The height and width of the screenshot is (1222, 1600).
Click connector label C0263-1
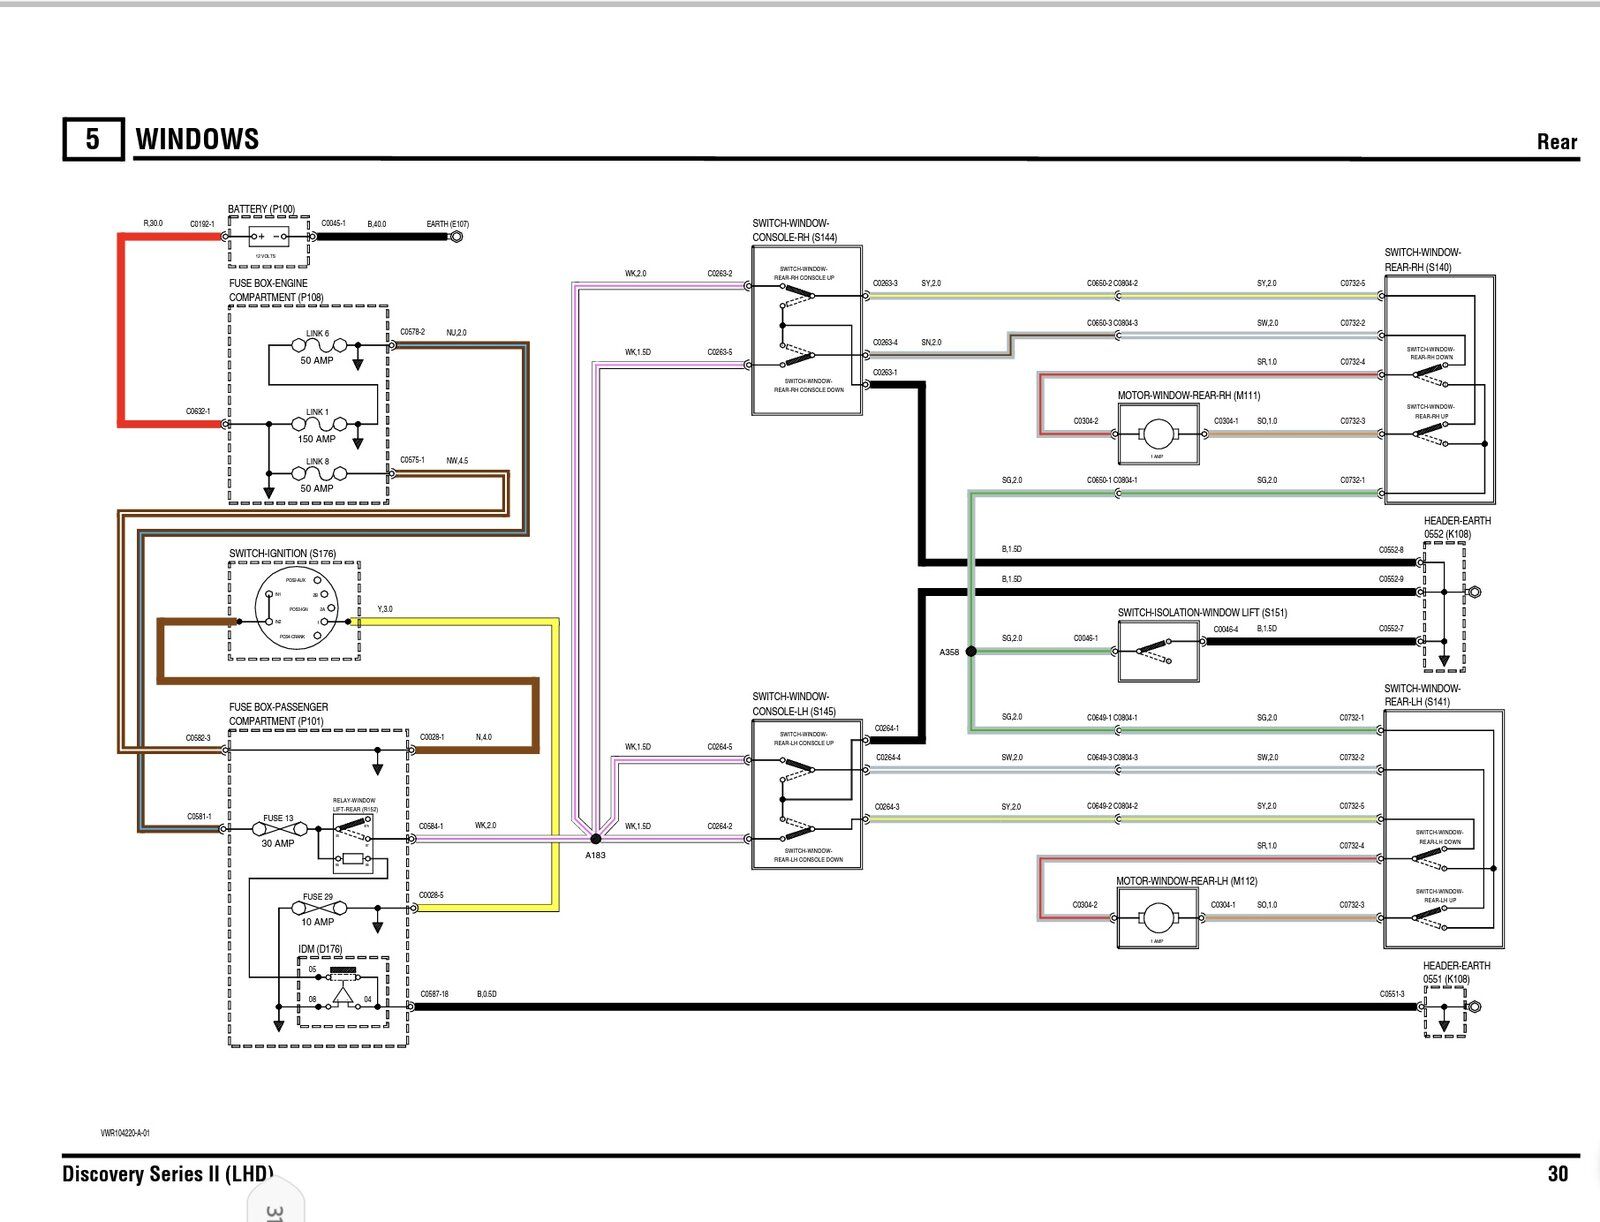(x=885, y=372)
